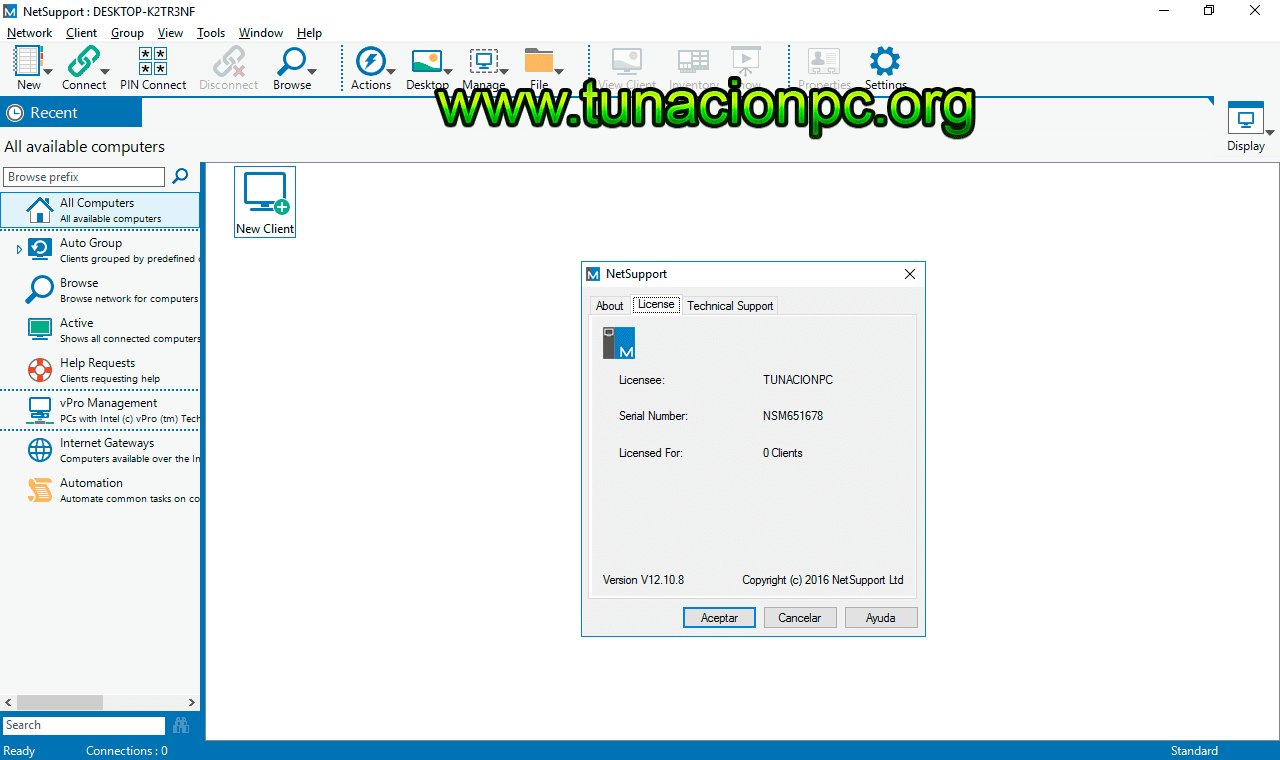Open Help Requests in the sidebar

100,370
